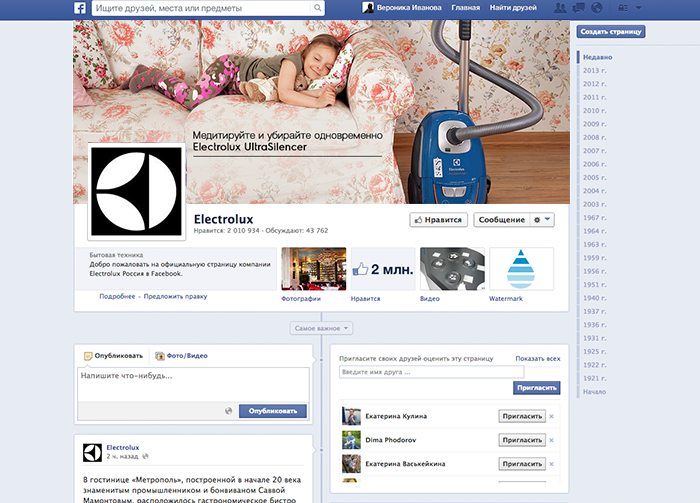Expand the Самое важное filter dropdown
Viewport: 700px width, 503px height.
[x=321, y=328]
